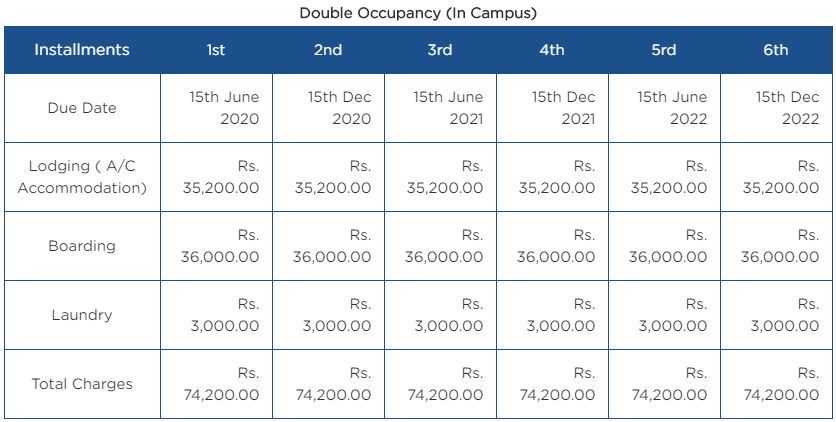Select the Total Charges row label
The image size is (836, 422).
click(x=82, y=384)
